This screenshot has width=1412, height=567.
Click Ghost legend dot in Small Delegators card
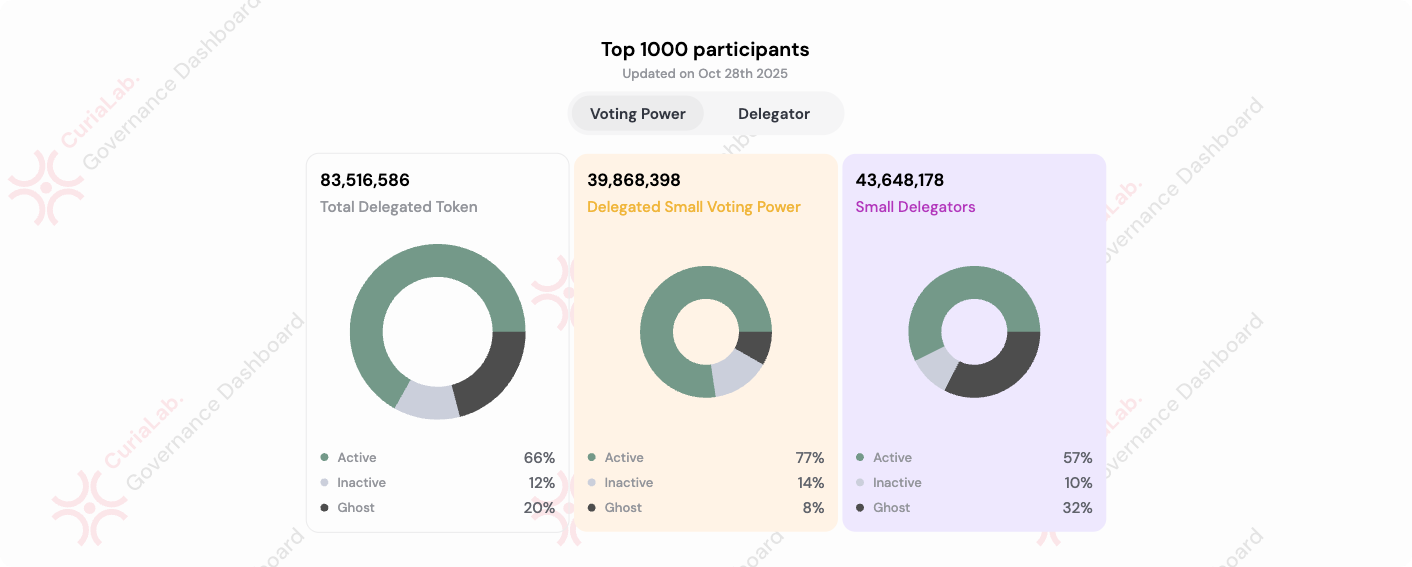[860, 508]
